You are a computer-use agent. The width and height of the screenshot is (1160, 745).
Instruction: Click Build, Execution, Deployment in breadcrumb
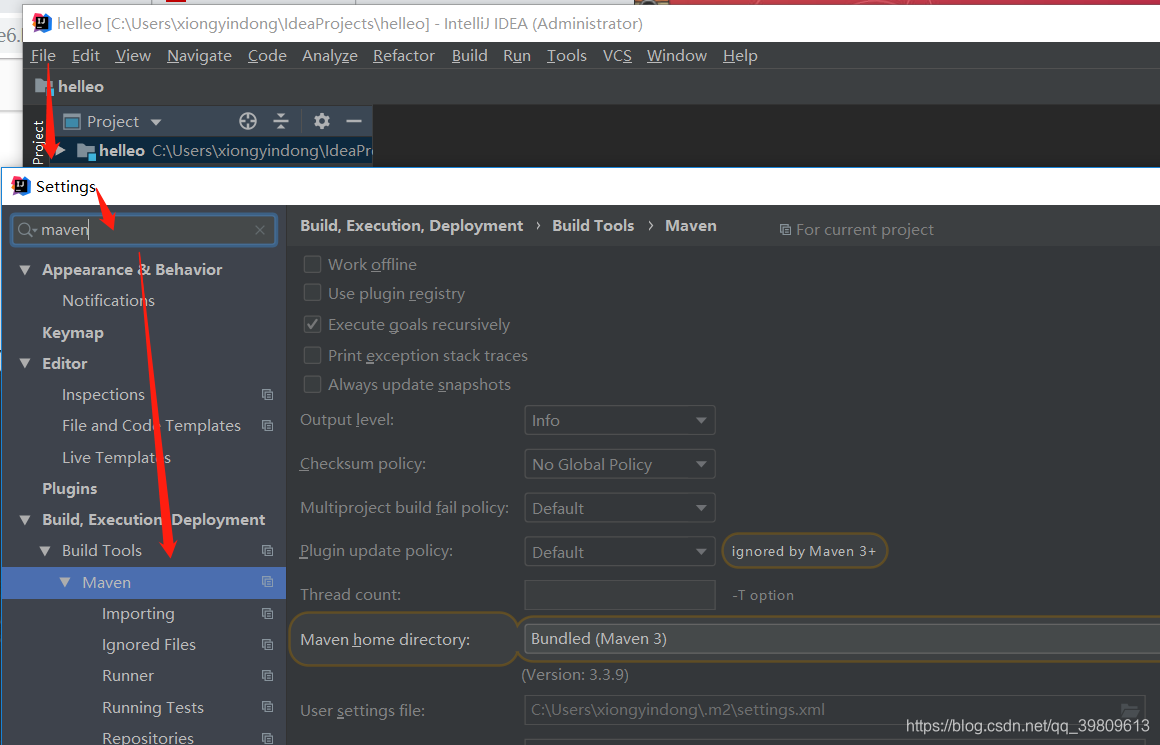pyautogui.click(x=411, y=226)
